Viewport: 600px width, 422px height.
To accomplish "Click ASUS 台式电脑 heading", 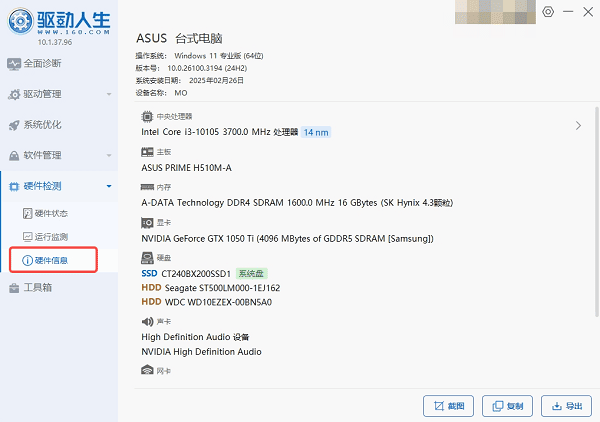I will pos(179,38).
